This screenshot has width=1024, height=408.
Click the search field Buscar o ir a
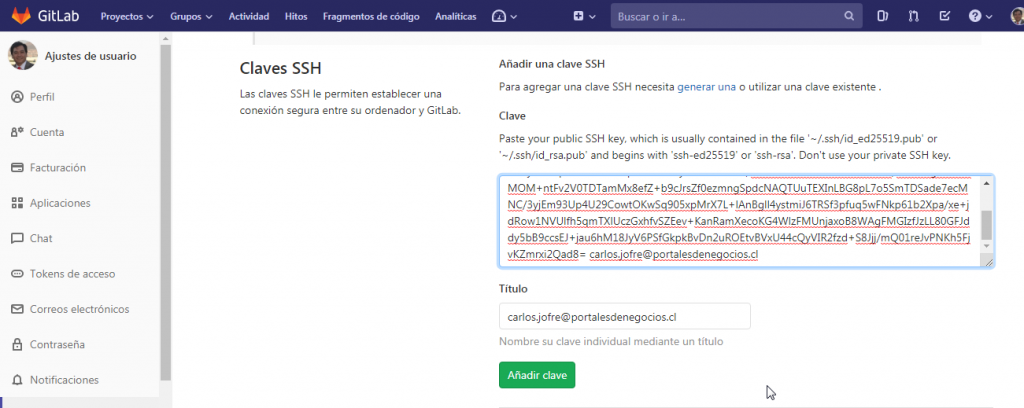coord(735,17)
